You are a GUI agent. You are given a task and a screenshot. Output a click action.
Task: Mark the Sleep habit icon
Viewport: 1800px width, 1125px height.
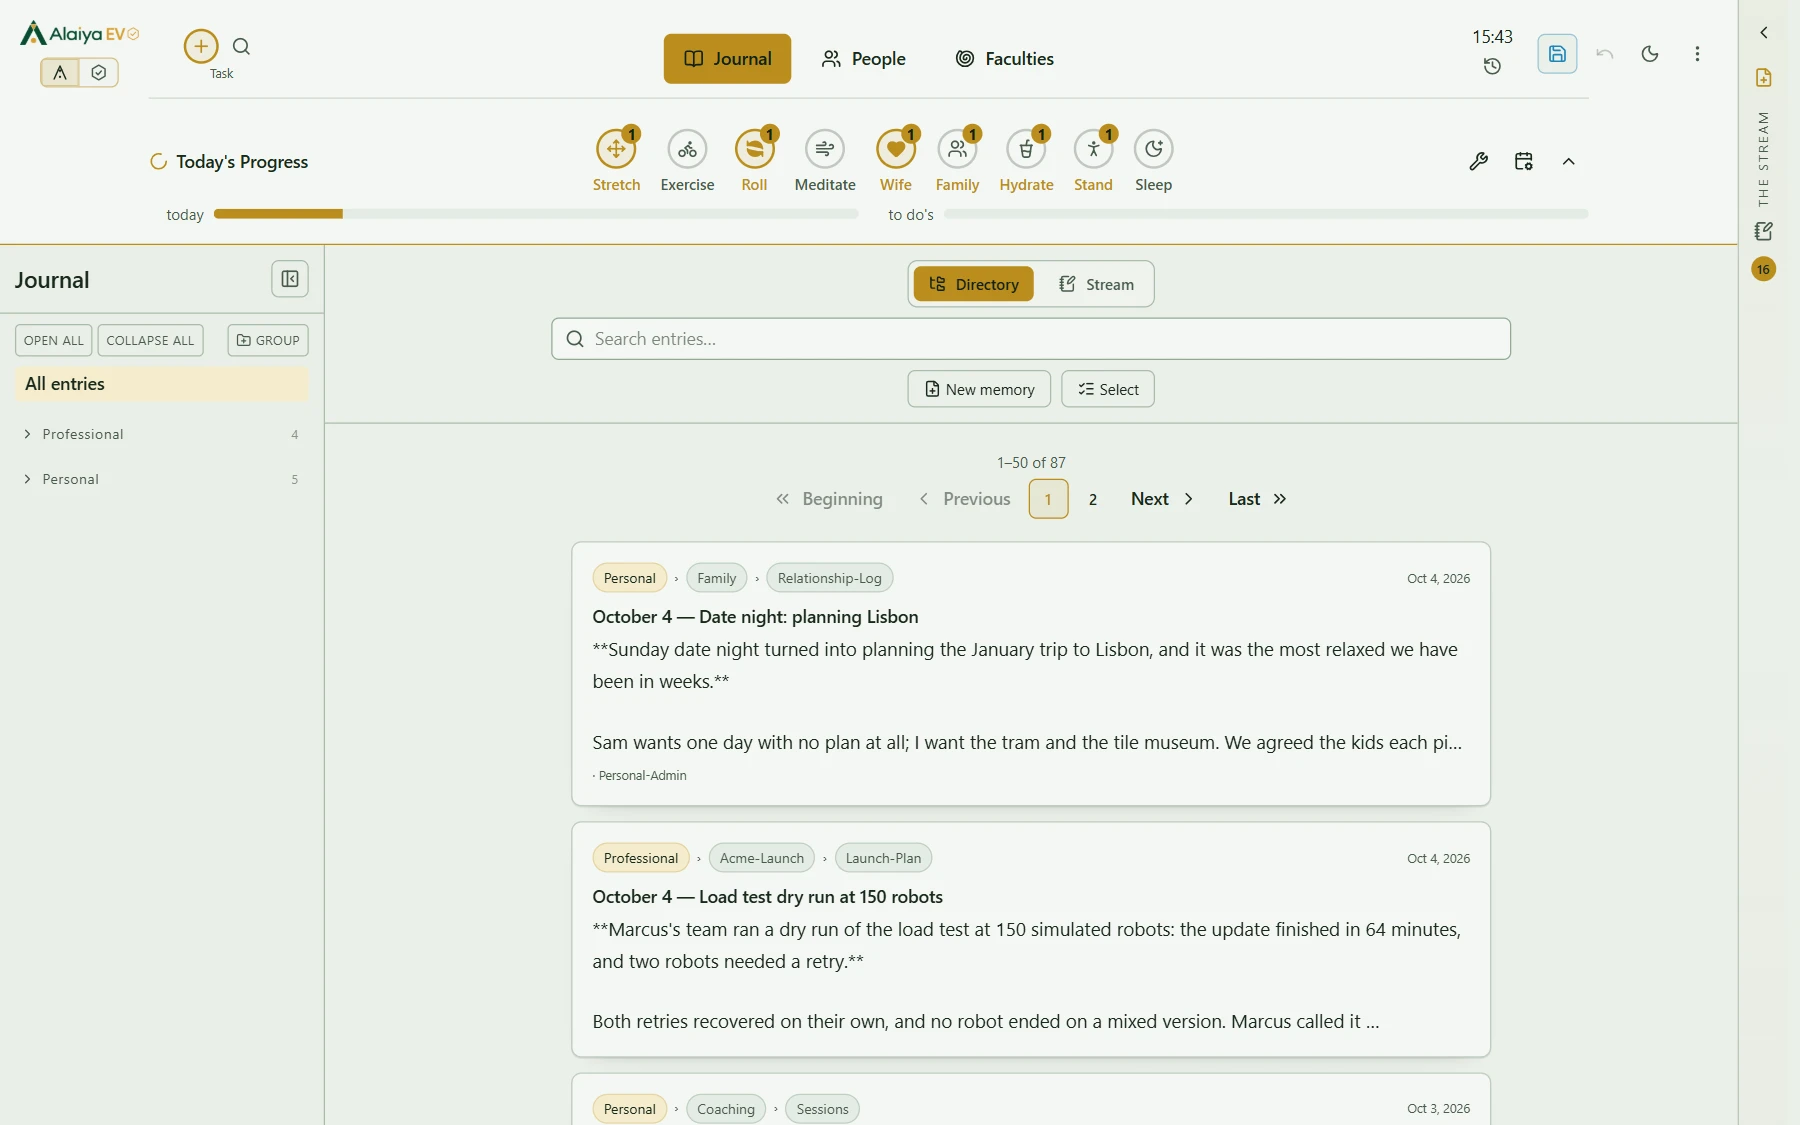coord(1153,149)
